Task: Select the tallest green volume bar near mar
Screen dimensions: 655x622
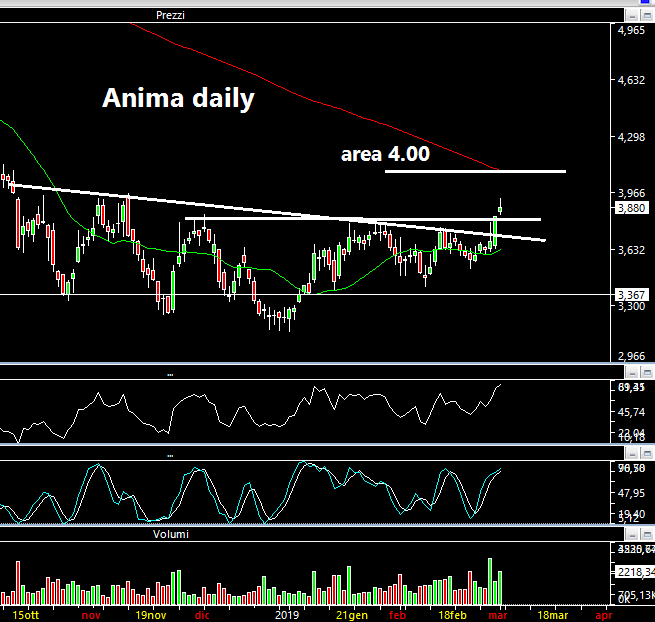Action: (490, 581)
